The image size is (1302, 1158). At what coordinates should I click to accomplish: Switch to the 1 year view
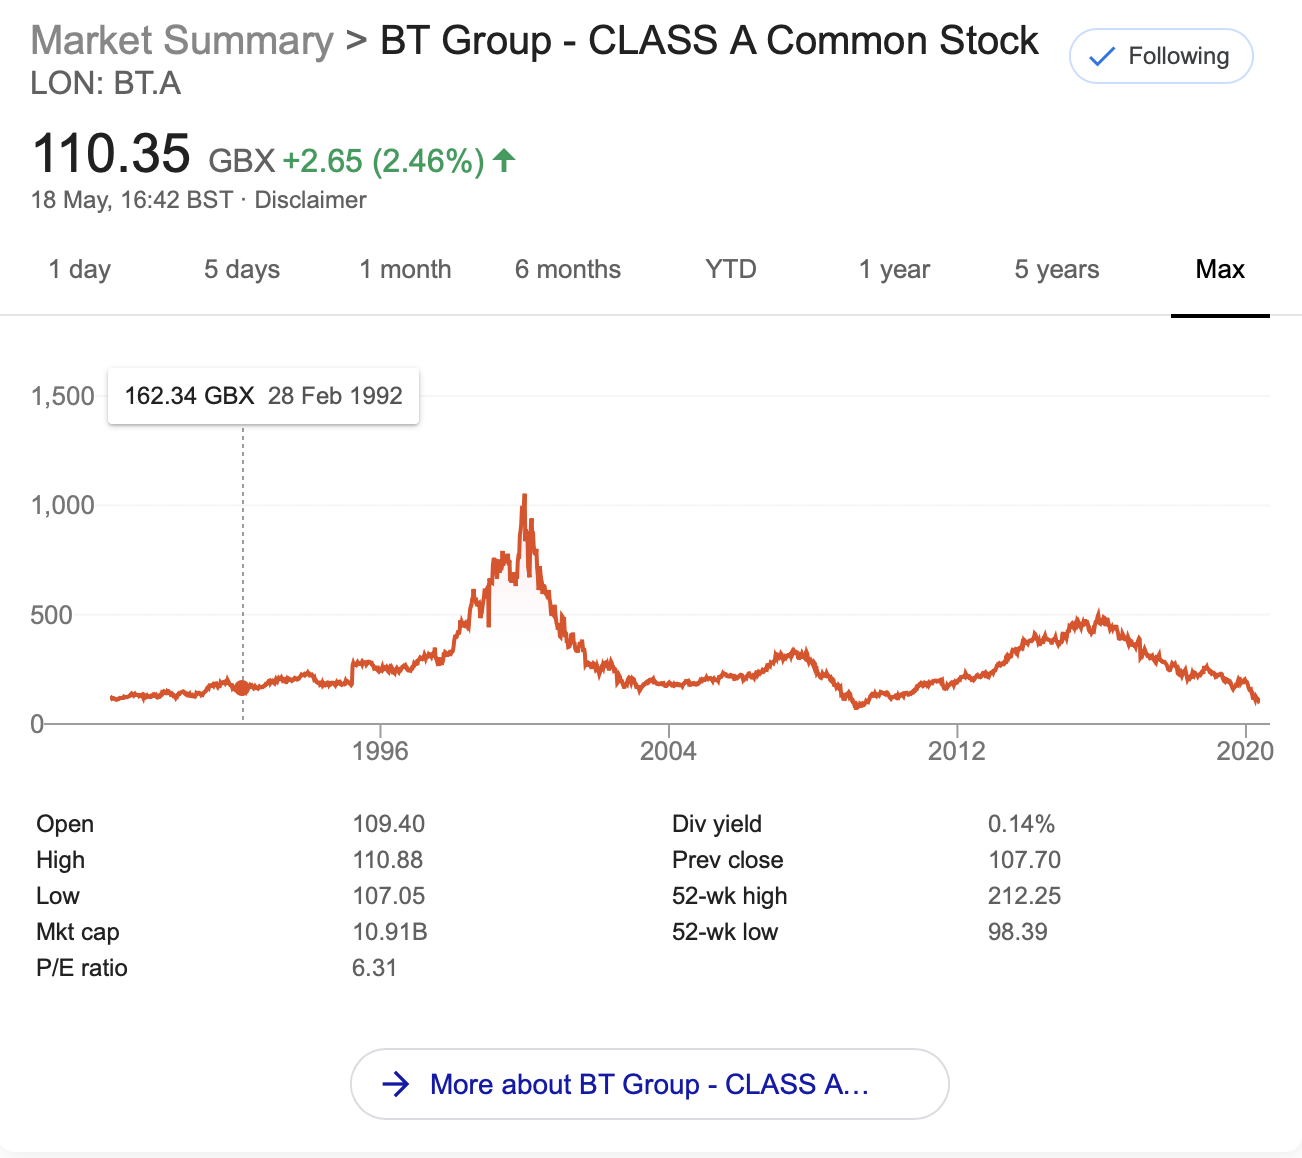[894, 269]
